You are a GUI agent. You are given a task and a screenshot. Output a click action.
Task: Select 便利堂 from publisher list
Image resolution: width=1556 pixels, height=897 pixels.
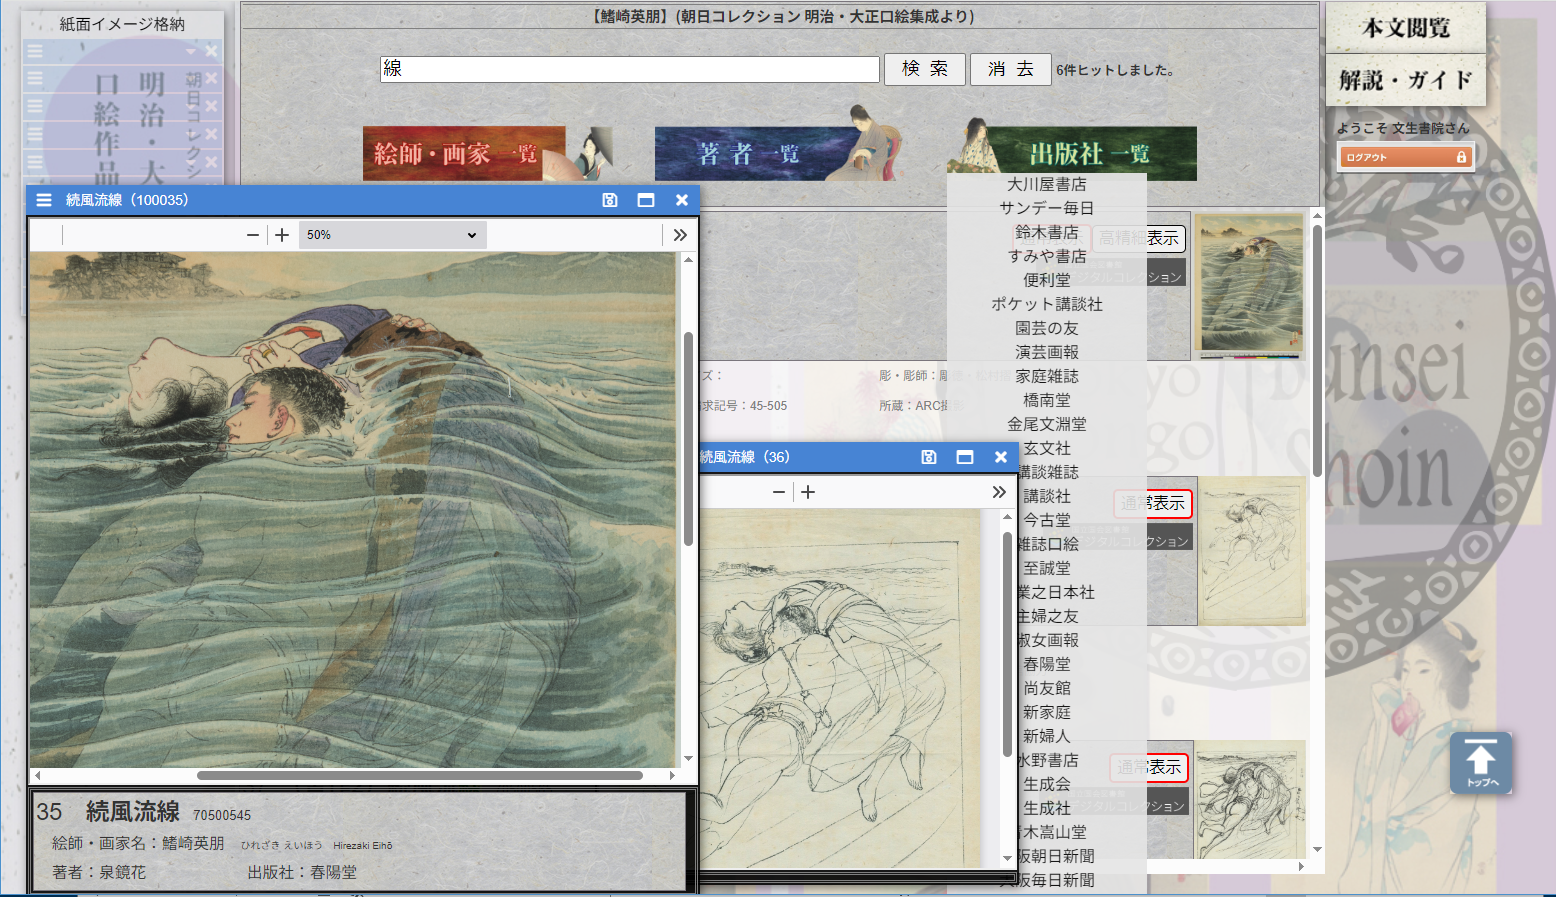click(x=1047, y=280)
